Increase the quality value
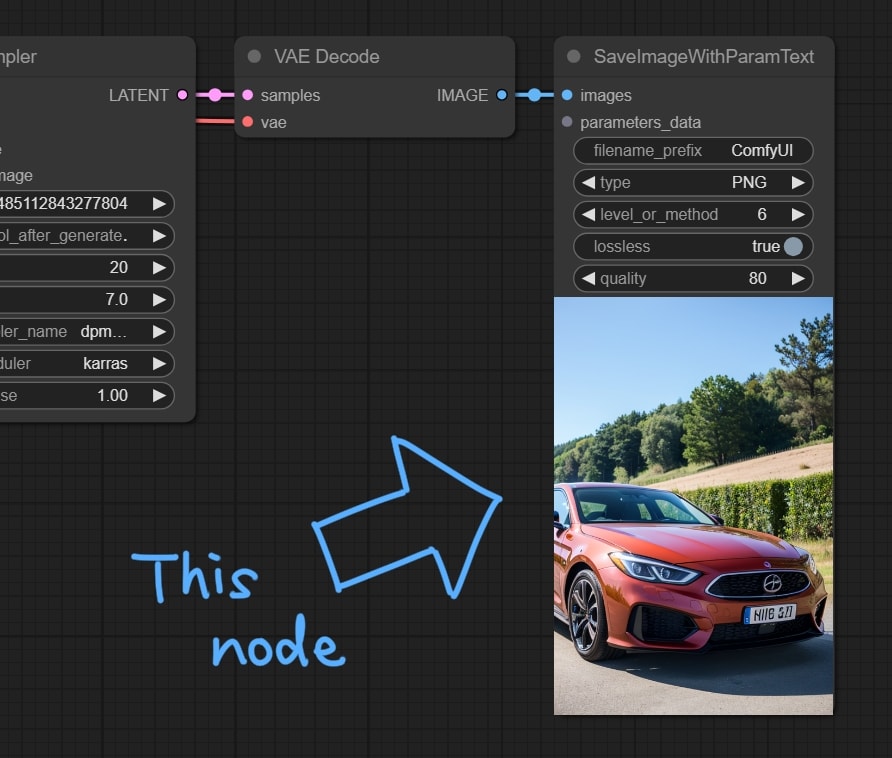The width and height of the screenshot is (892, 758). pyautogui.click(x=798, y=278)
